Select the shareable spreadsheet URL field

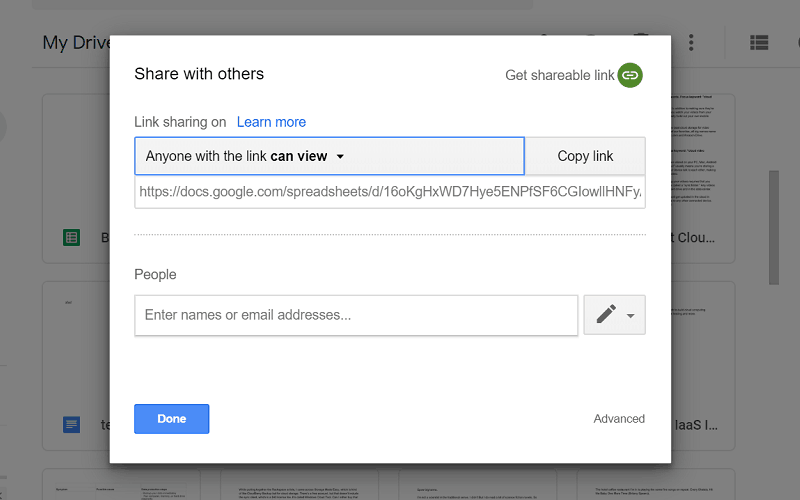tap(390, 192)
